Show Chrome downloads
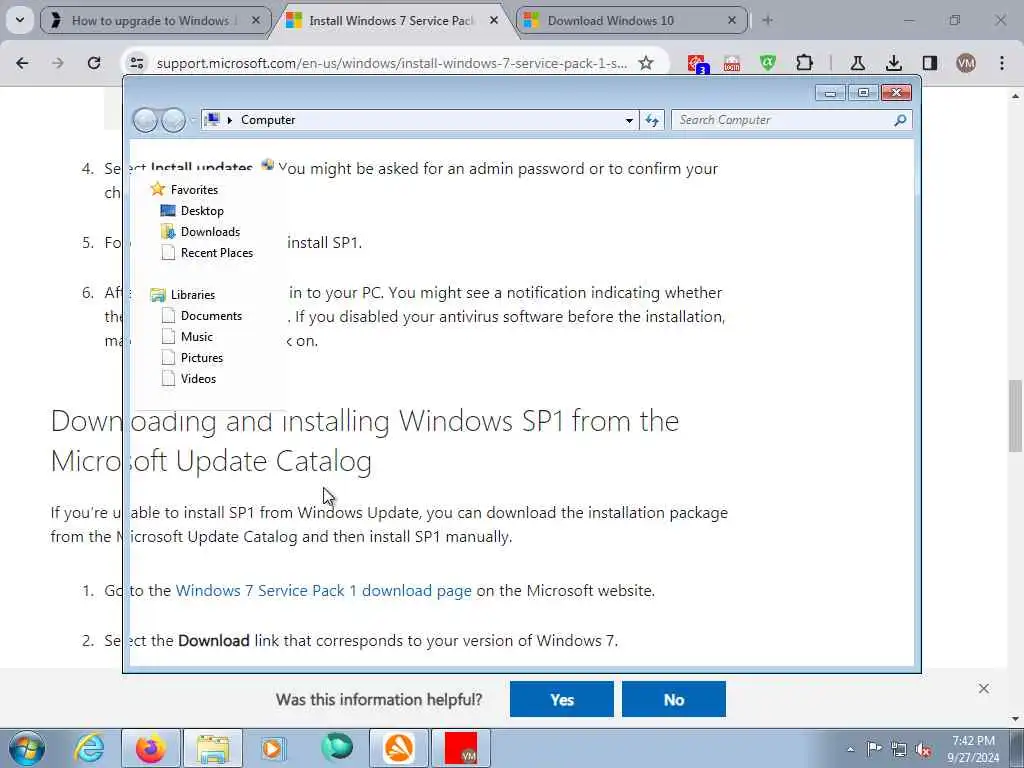Screen dimensions: 1024x768 pyautogui.click(x=893, y=63)
